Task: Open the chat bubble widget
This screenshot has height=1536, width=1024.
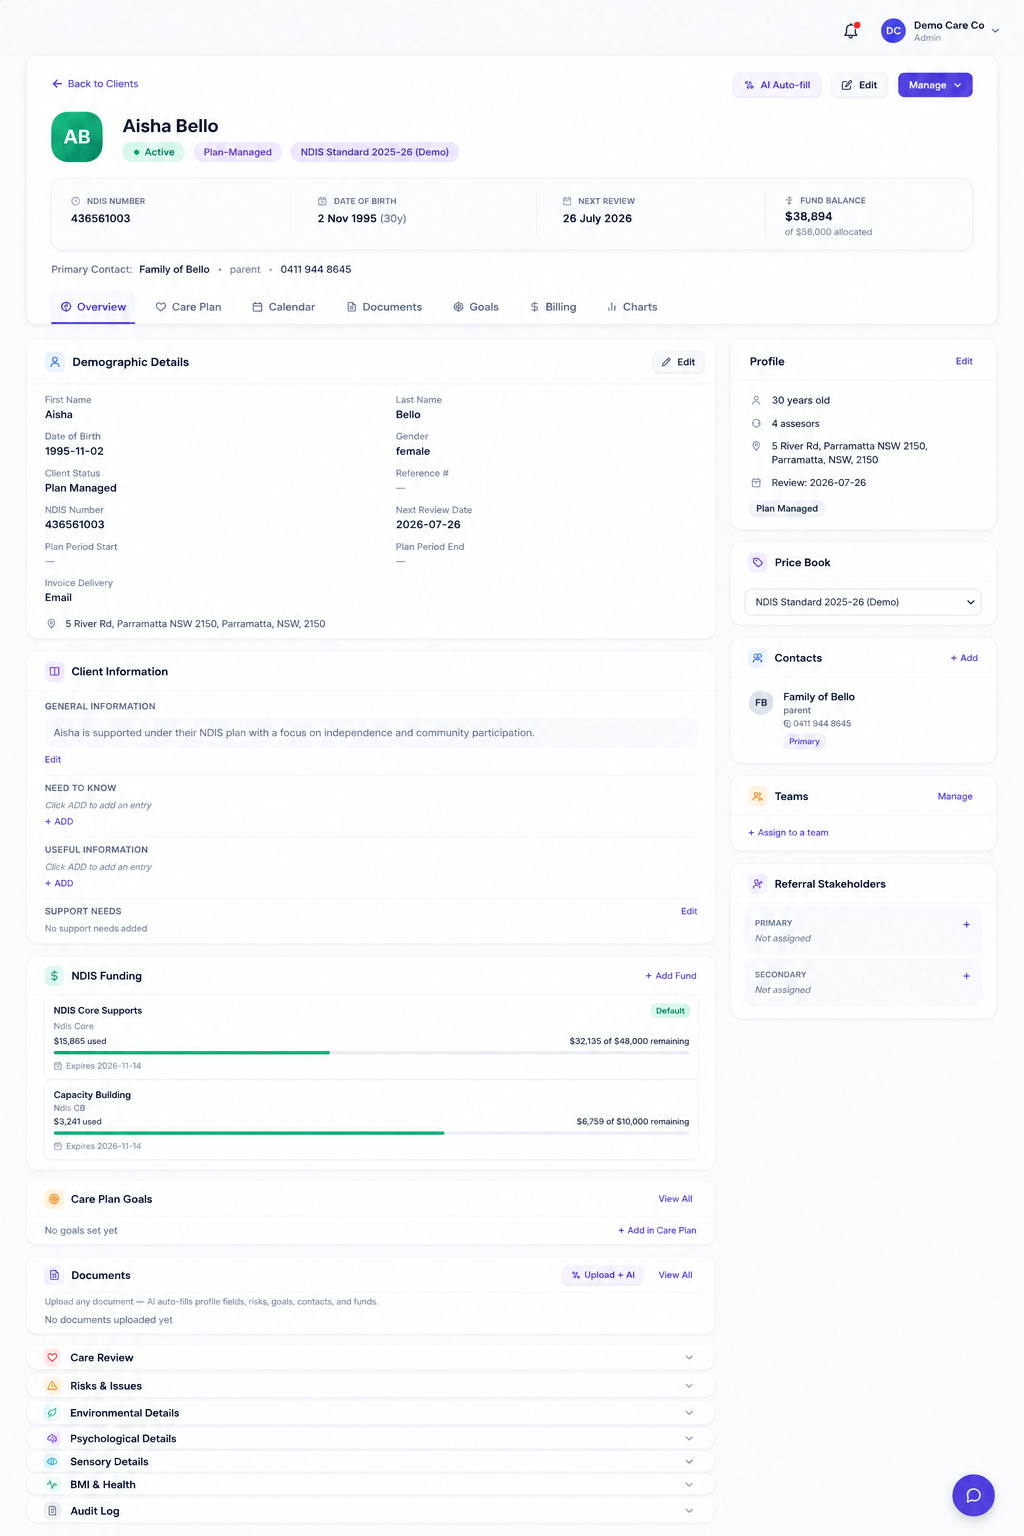Action: (x=973, y=1495)
